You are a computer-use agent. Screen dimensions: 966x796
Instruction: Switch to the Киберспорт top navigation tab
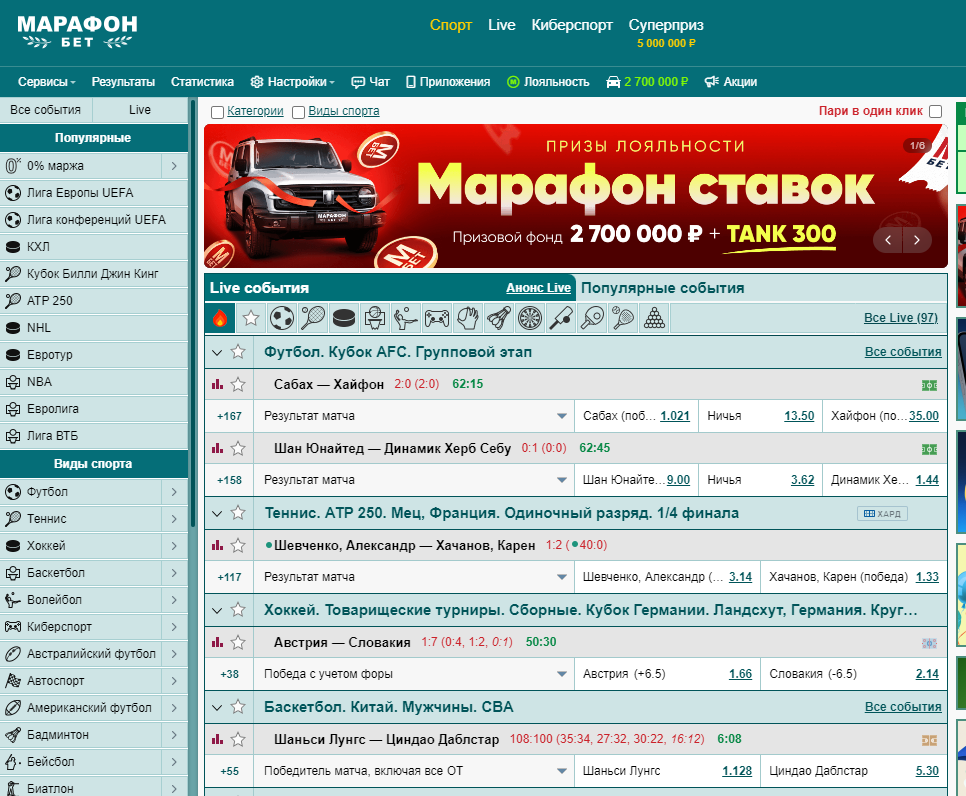tap(572, 25)
